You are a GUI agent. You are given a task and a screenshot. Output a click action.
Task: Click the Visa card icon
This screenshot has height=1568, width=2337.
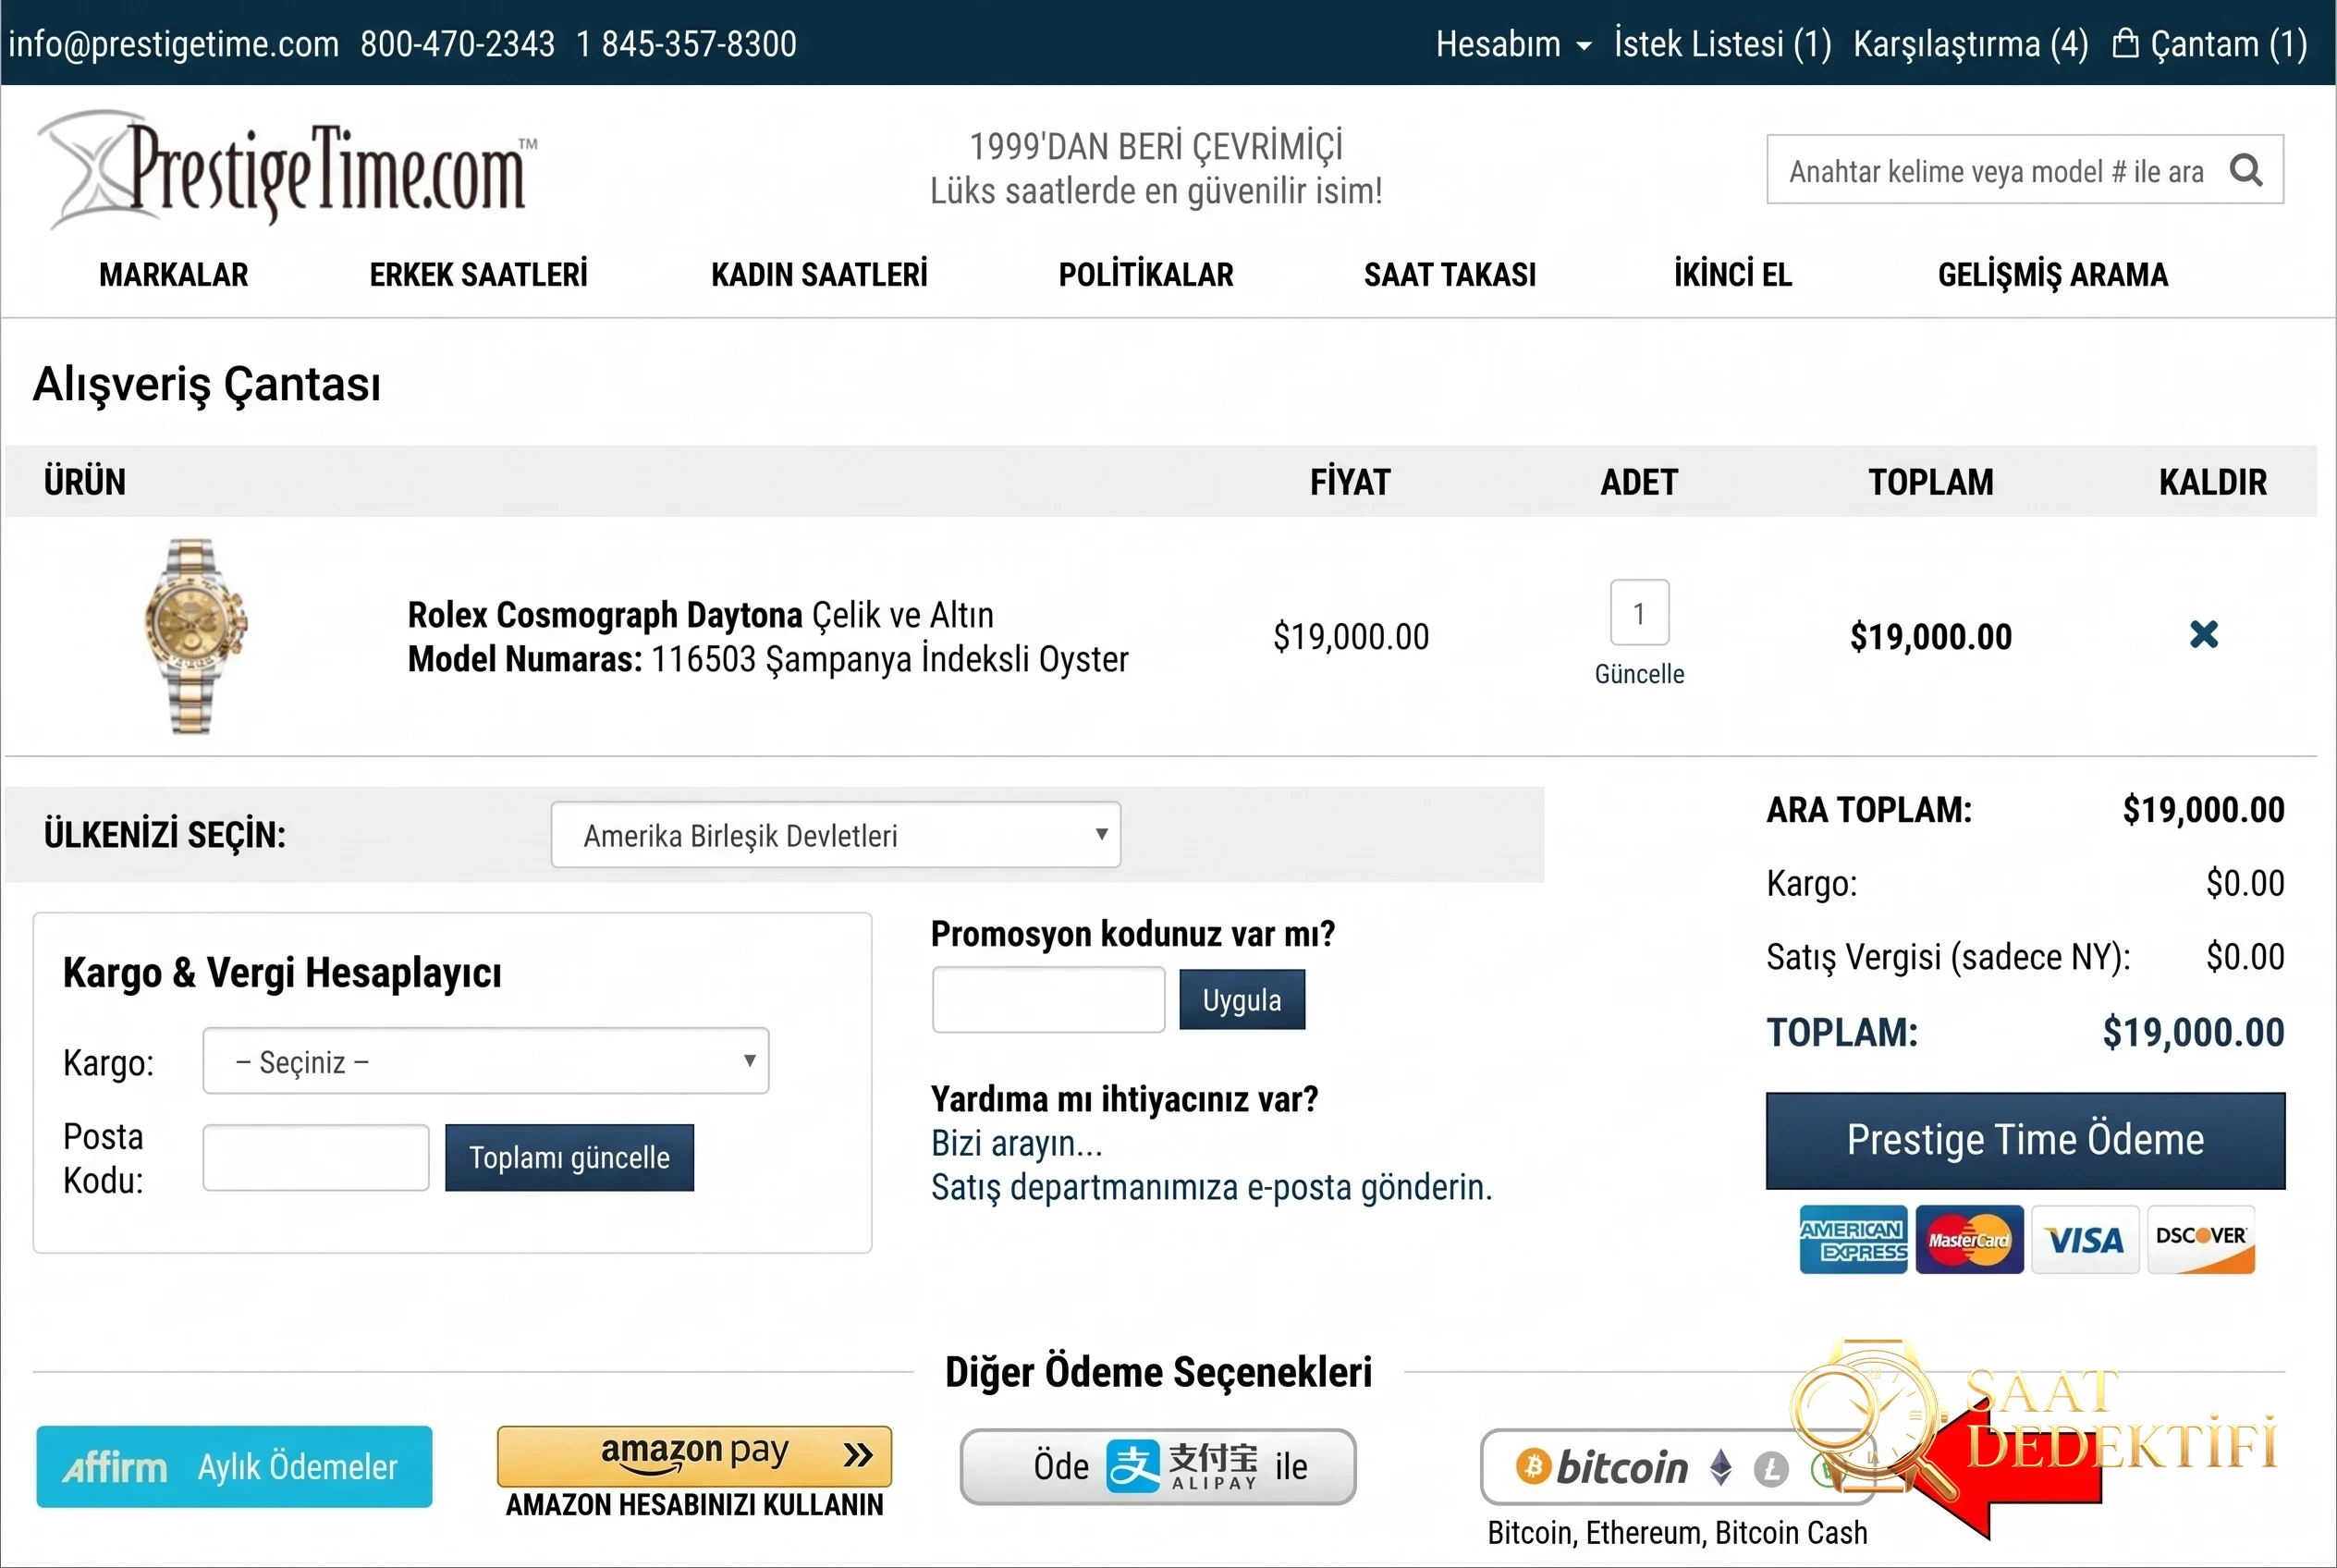(2085, 1239)
